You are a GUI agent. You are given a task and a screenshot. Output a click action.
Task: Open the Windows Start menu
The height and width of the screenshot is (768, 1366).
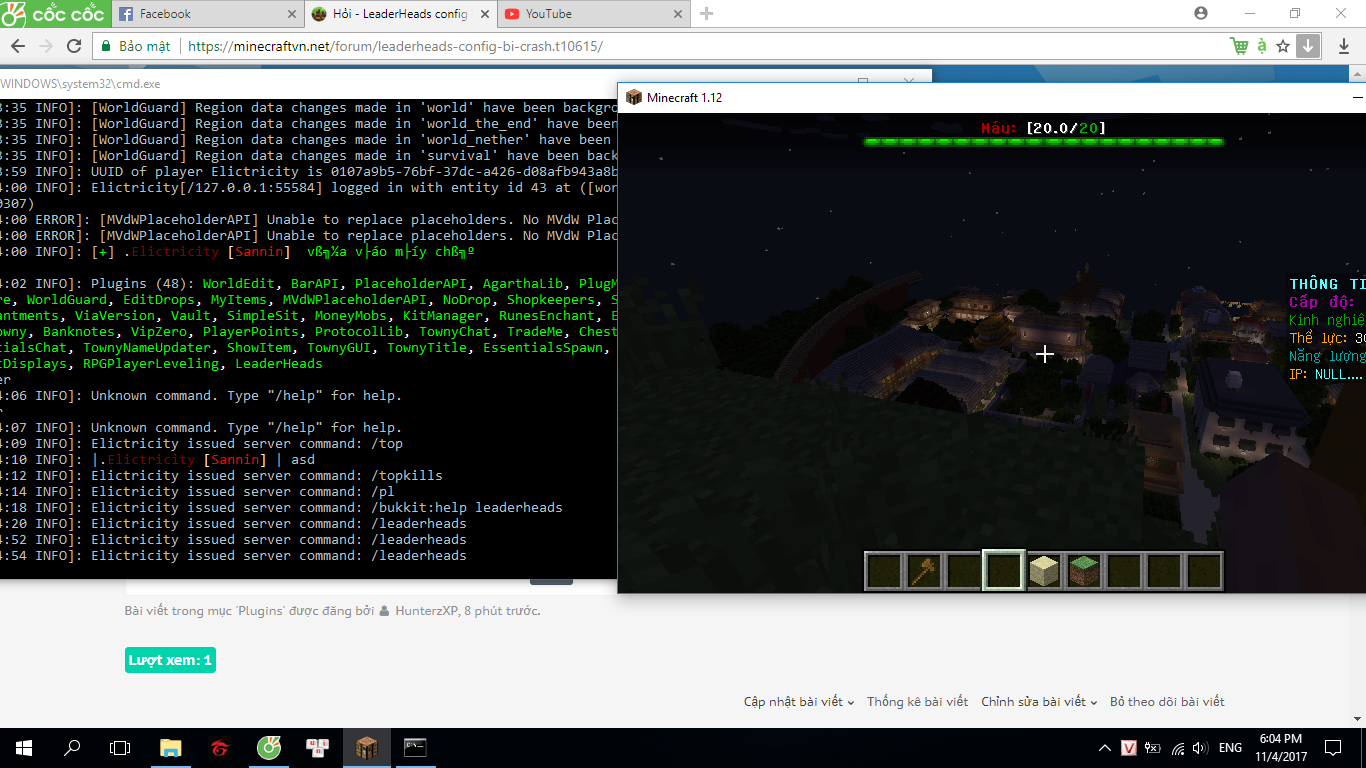tap(24, 747)
